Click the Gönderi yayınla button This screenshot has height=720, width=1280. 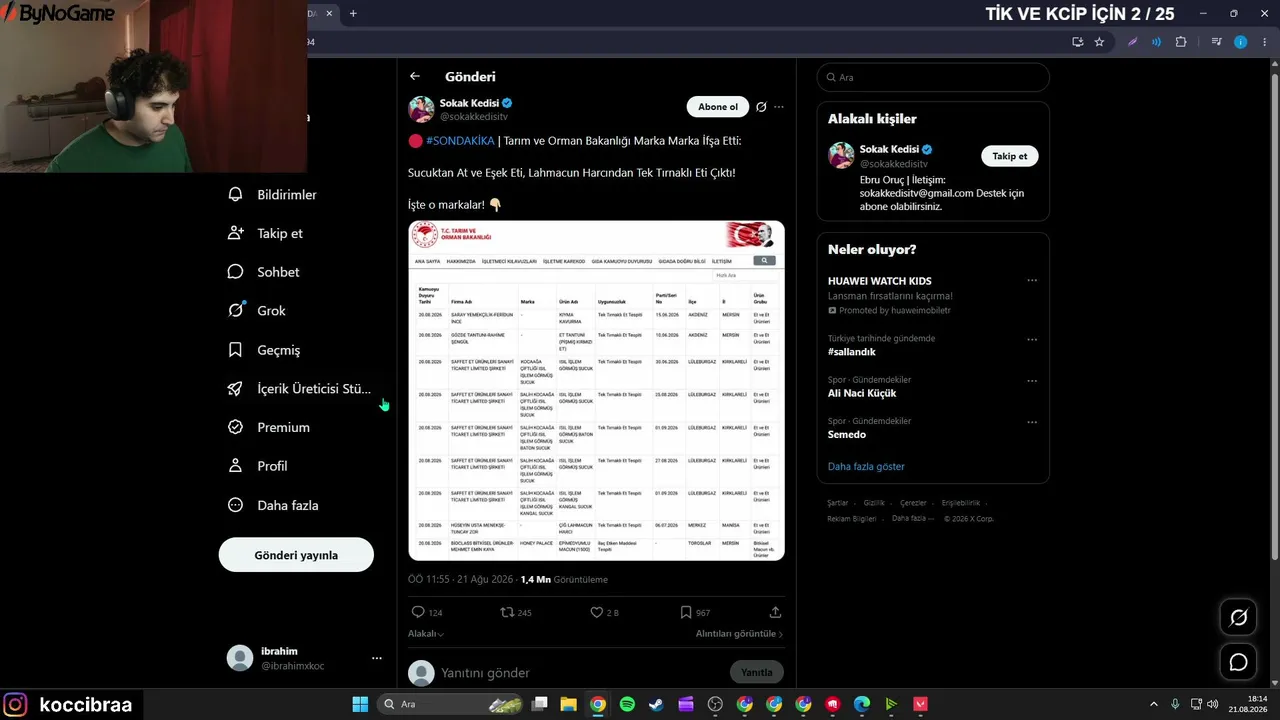pos(296,555)
